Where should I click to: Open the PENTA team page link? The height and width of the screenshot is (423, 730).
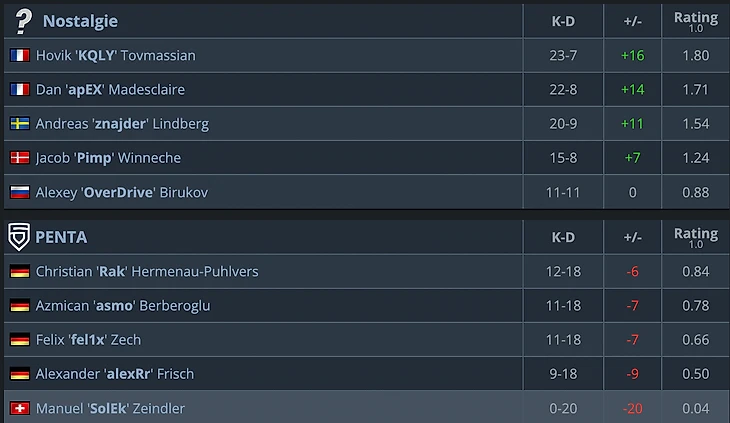(x=61, y=237)
